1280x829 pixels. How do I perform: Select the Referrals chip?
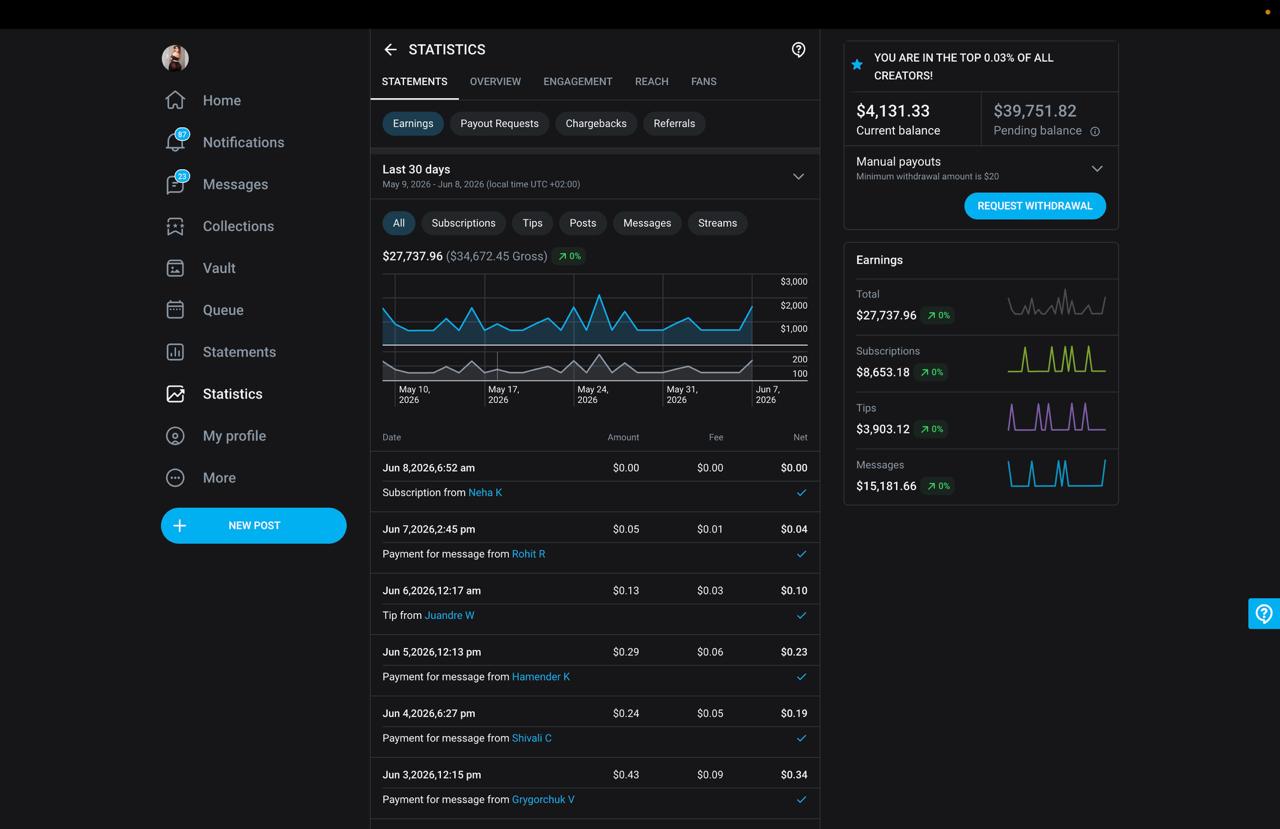click(x=674, y=124)
